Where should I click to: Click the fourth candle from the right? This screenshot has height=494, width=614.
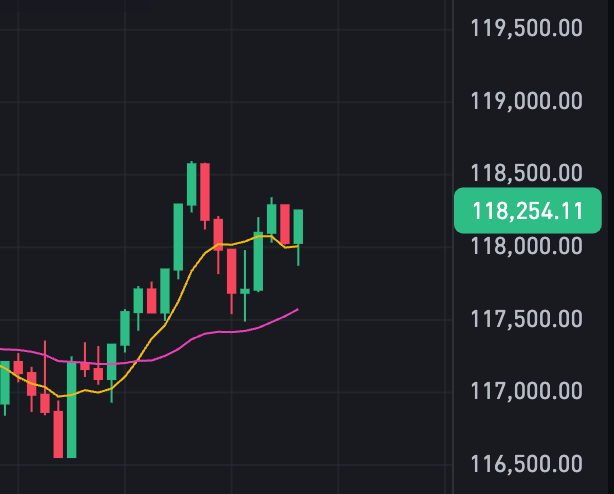(258, 262)
